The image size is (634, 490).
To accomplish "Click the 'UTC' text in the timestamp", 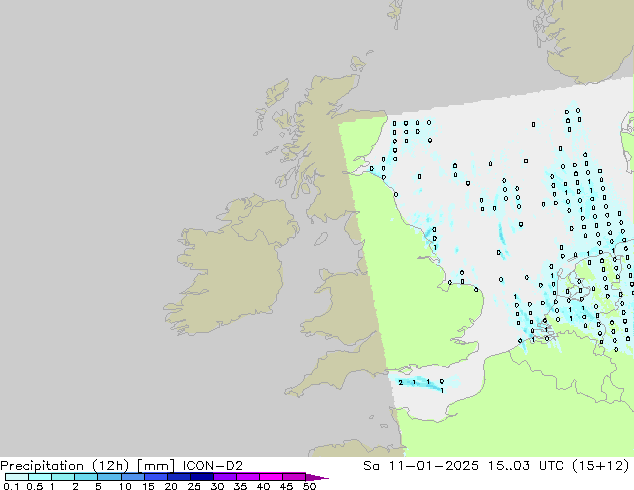I will tap(552, 466).
